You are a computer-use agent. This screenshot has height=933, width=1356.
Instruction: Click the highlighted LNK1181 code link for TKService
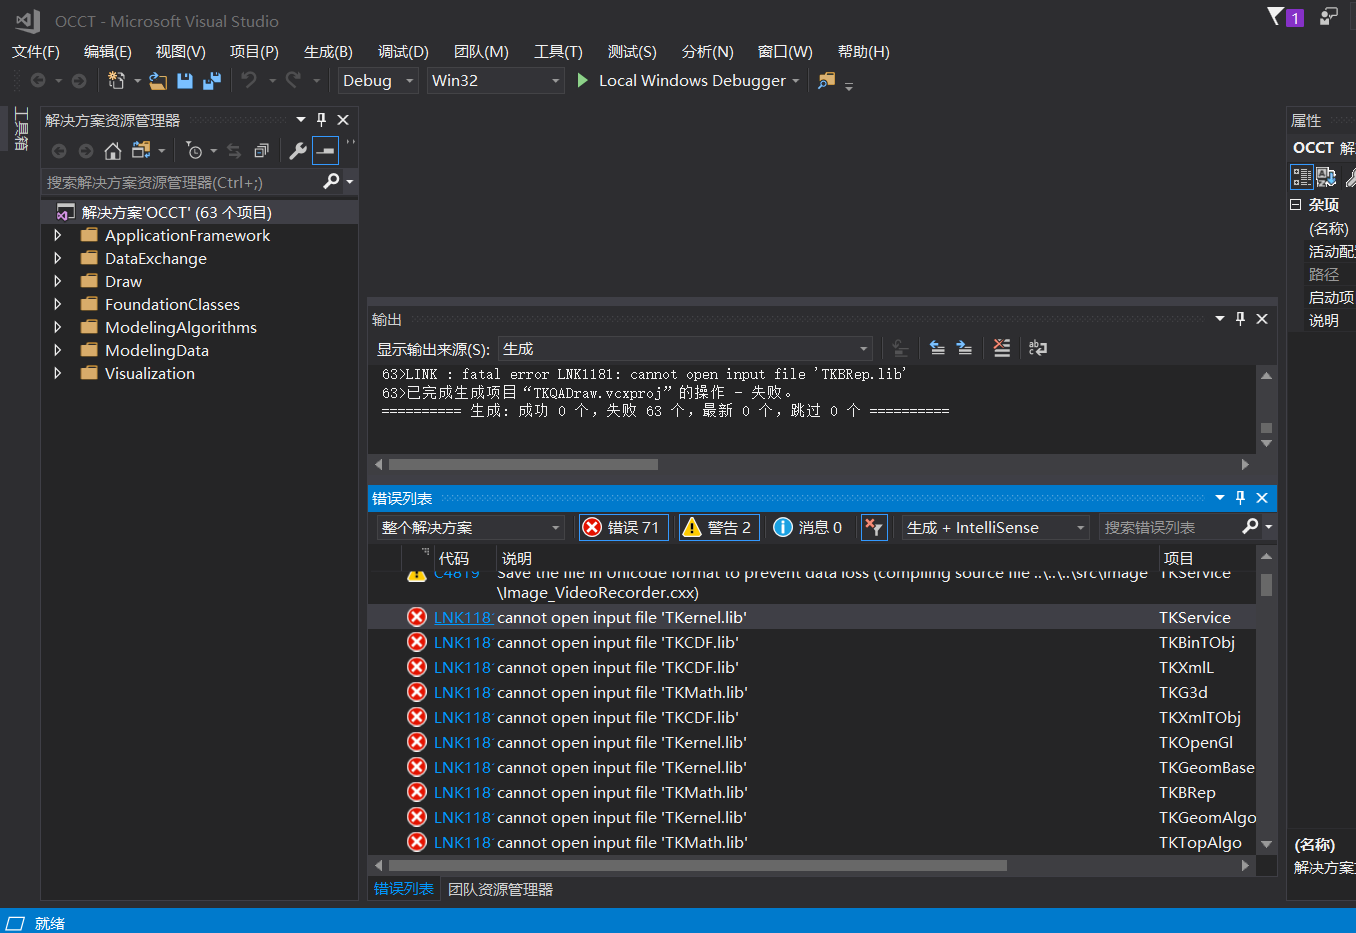462,617
